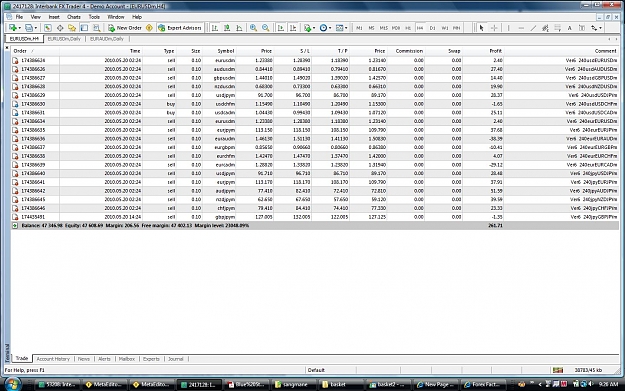Screen dimensions: 625x391
Task: Switch chart to candlesticks icon
Action: (227, 28)
